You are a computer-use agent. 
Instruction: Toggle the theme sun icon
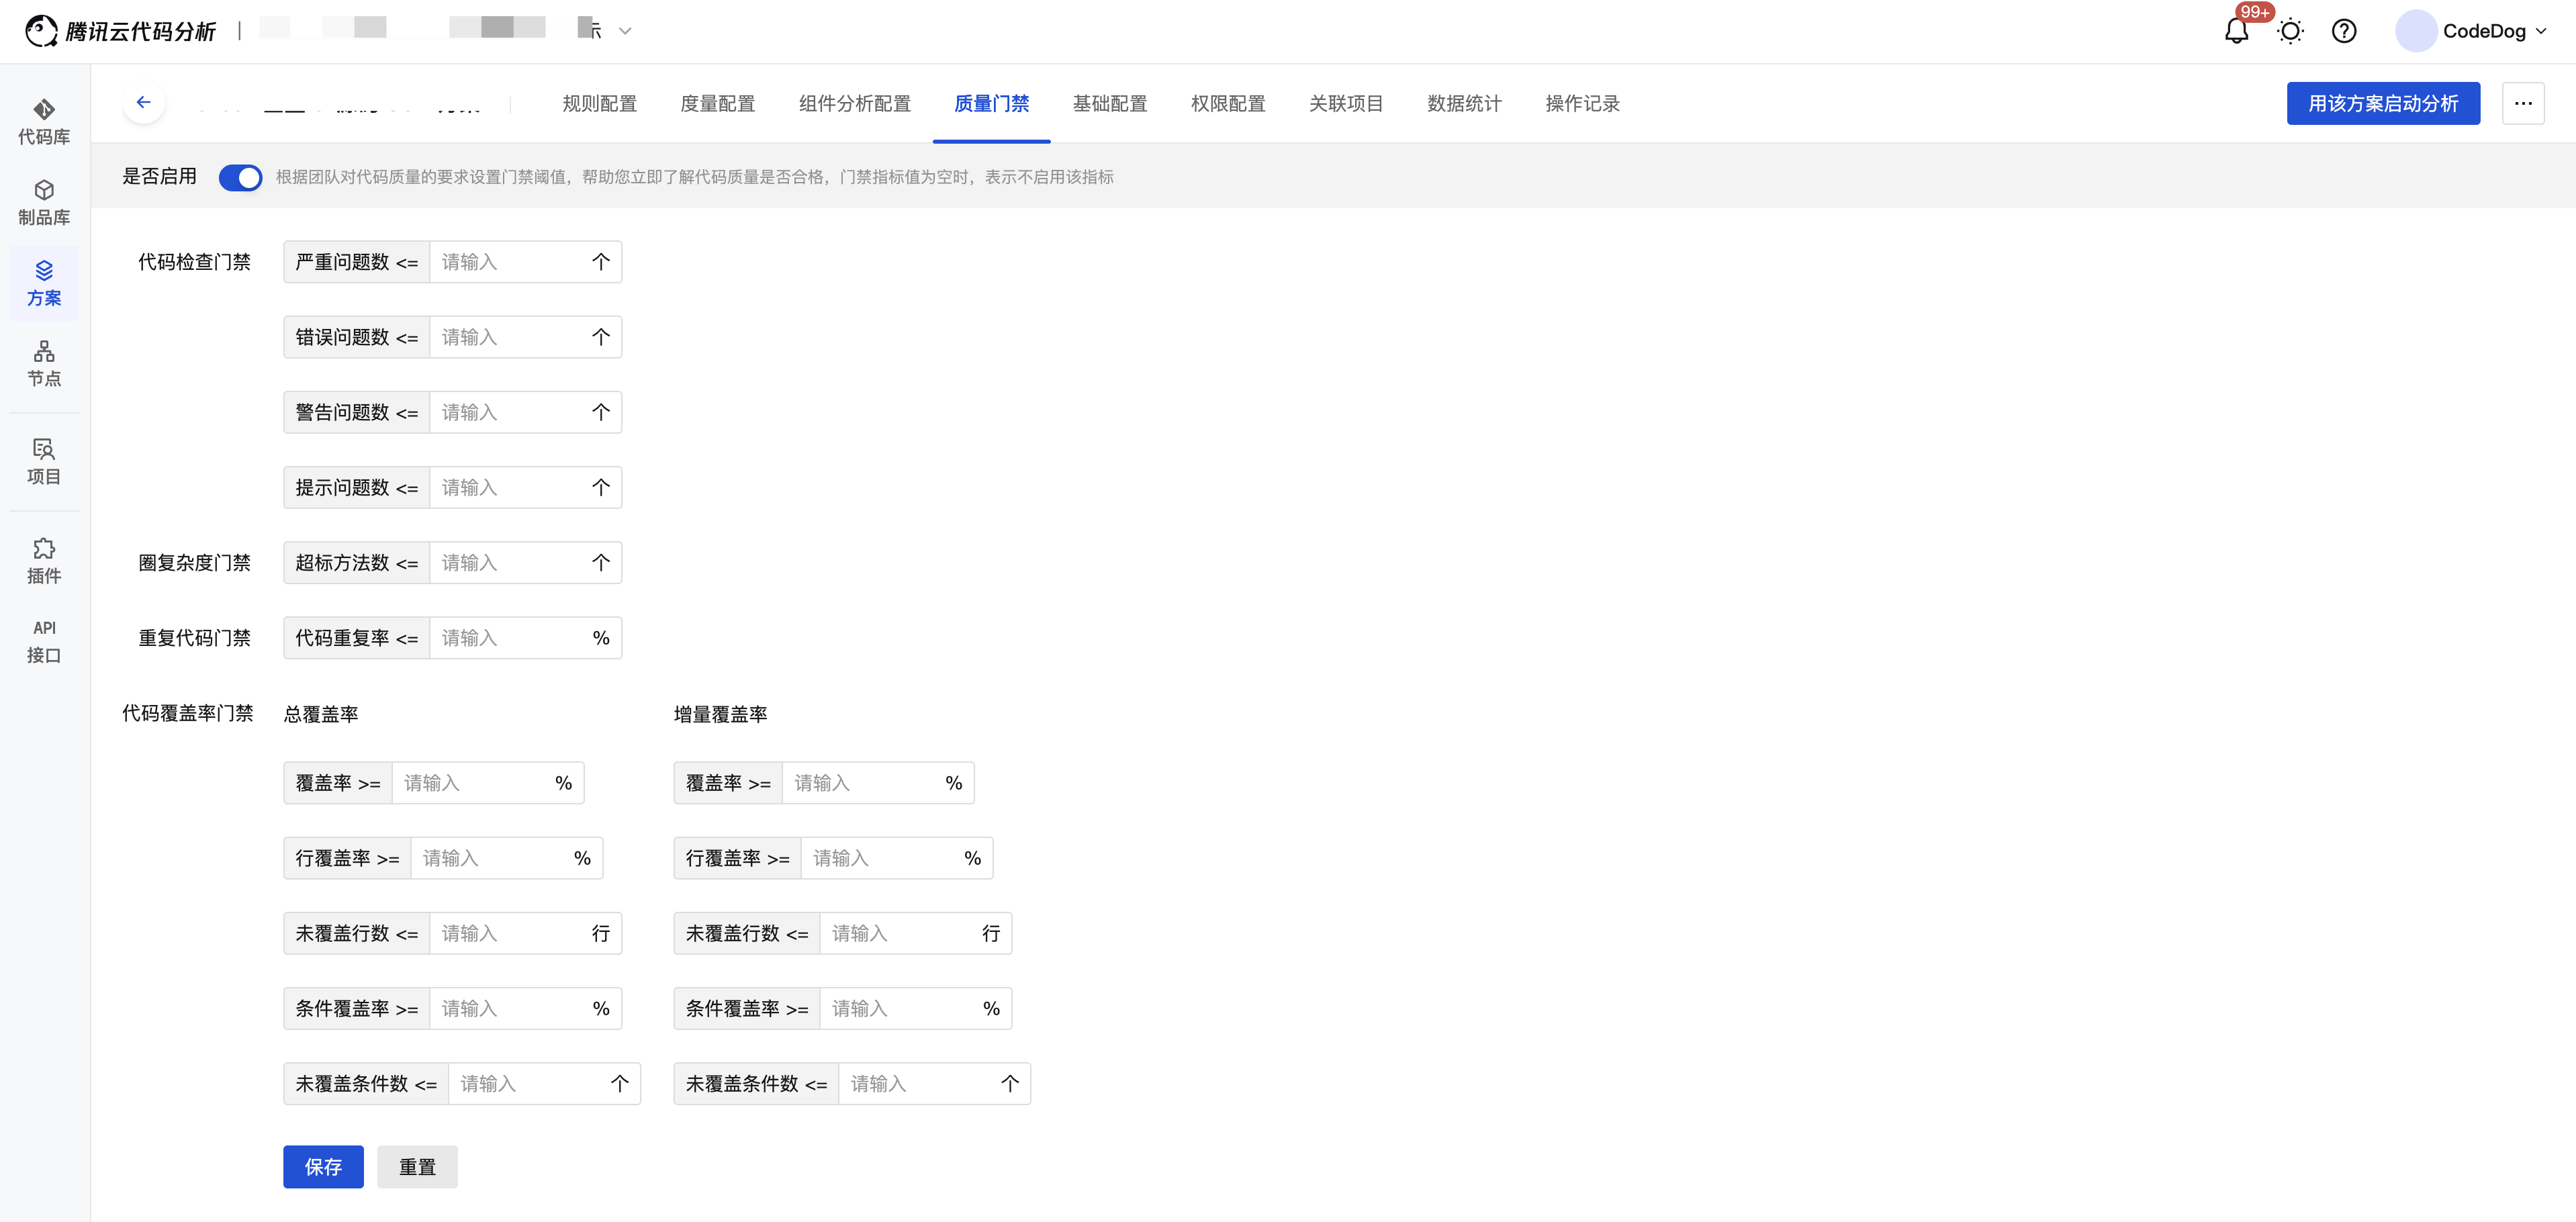tap(2290, 31)
